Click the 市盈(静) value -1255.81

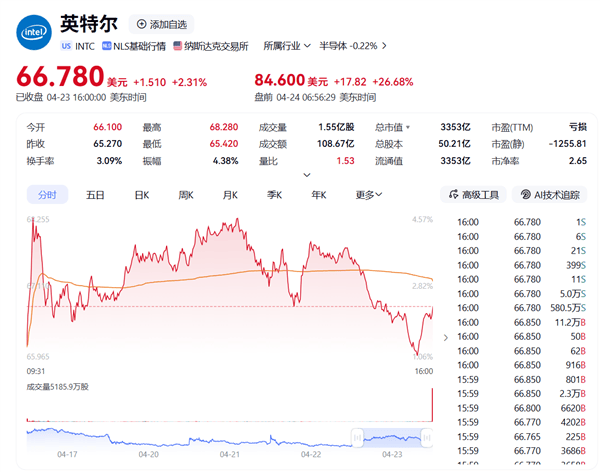tap(567, 144)
